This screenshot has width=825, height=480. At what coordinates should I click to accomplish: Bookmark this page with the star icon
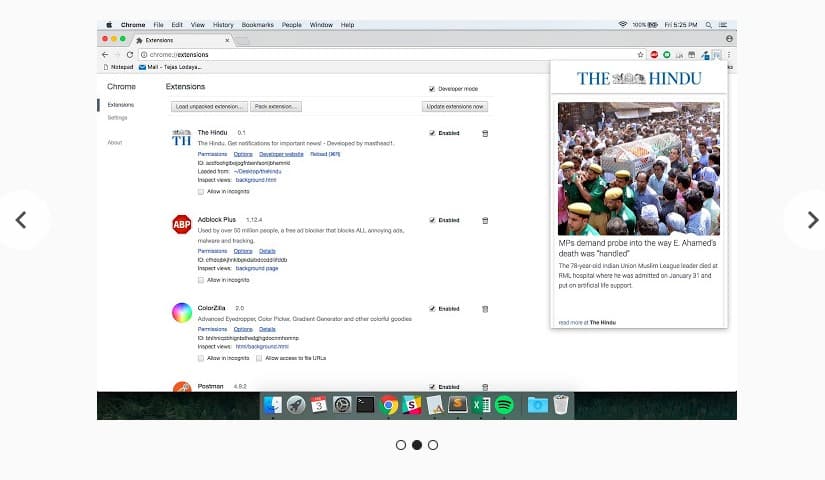click(x=640, y=55)
